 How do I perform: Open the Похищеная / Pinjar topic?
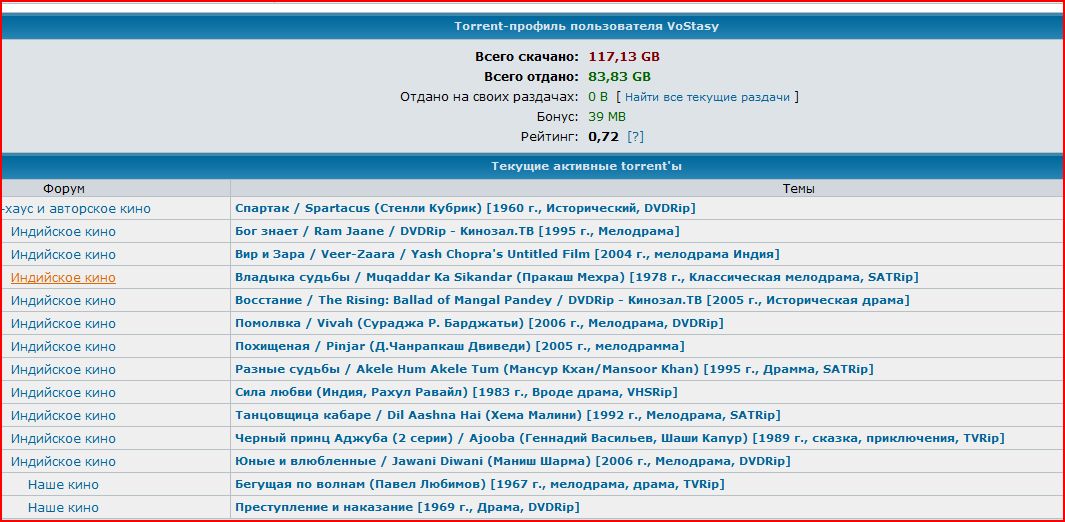460,346
